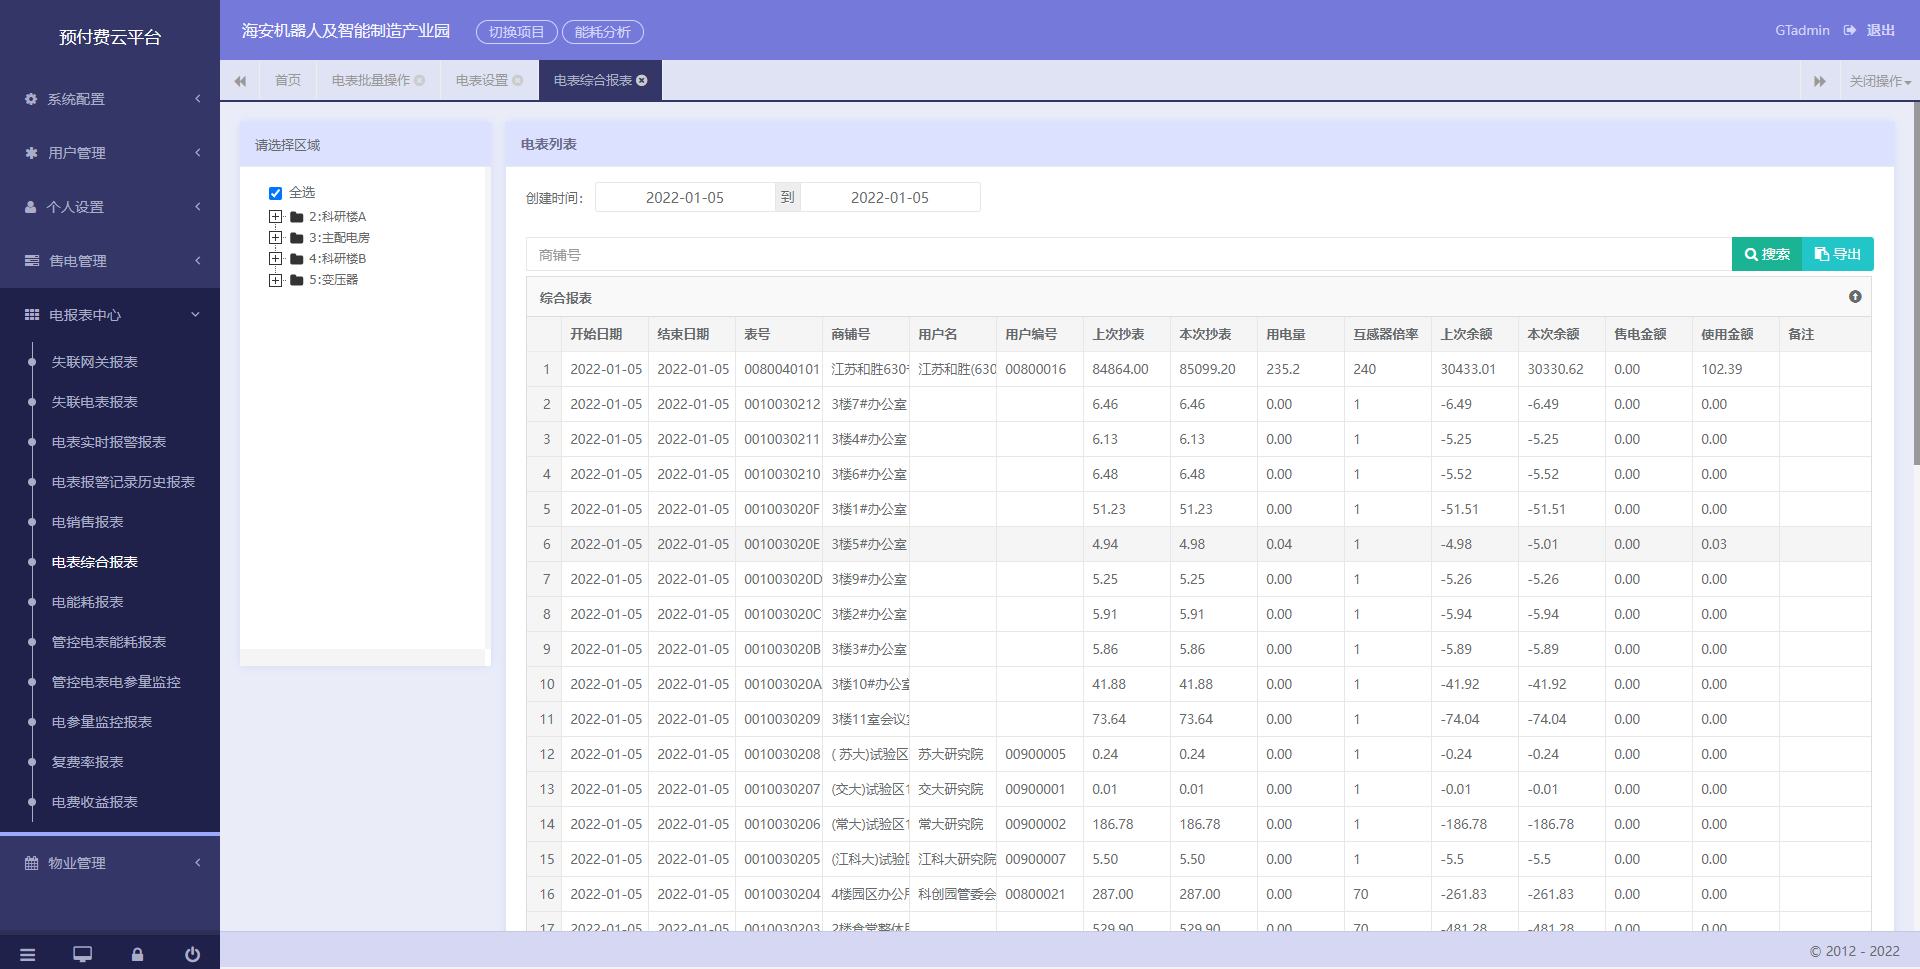Screen dimensions: 1920x969
Task: Toggle the hamburger menu icon
Action: coord(27,955)
